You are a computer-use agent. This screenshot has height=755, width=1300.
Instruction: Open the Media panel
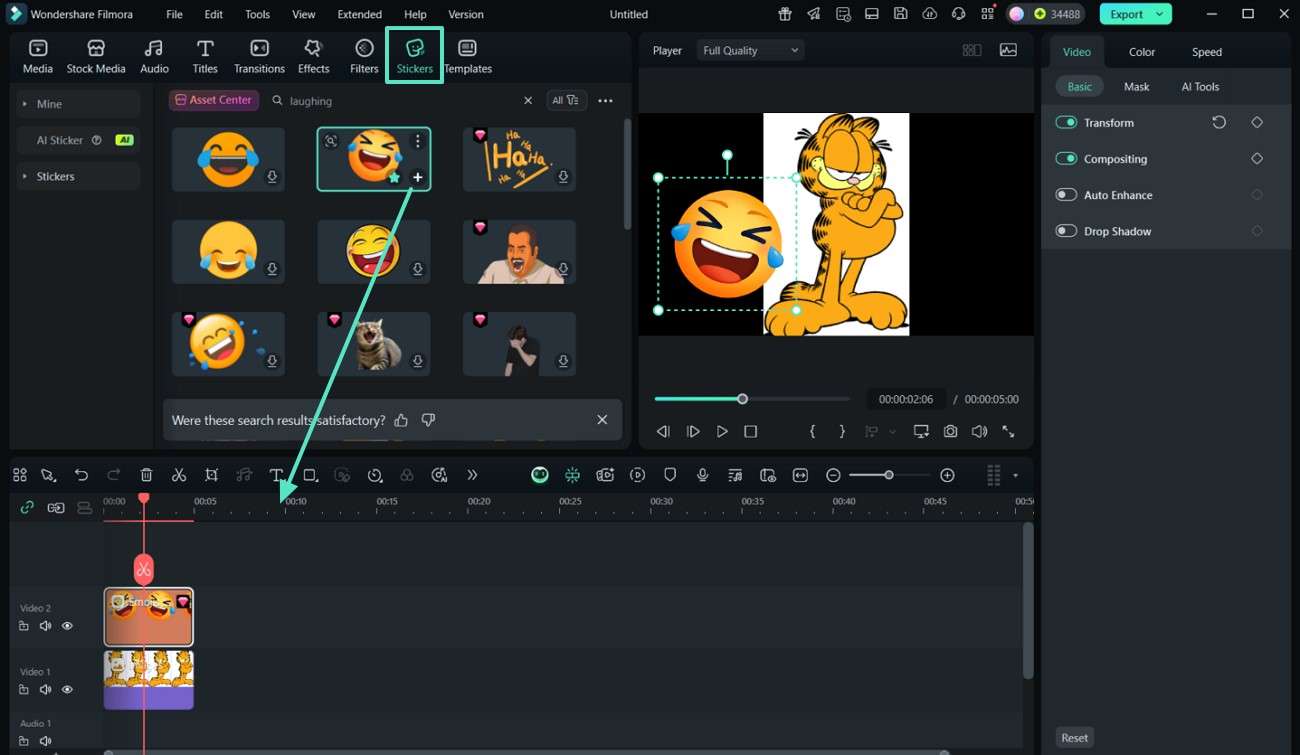click(38, 56)
